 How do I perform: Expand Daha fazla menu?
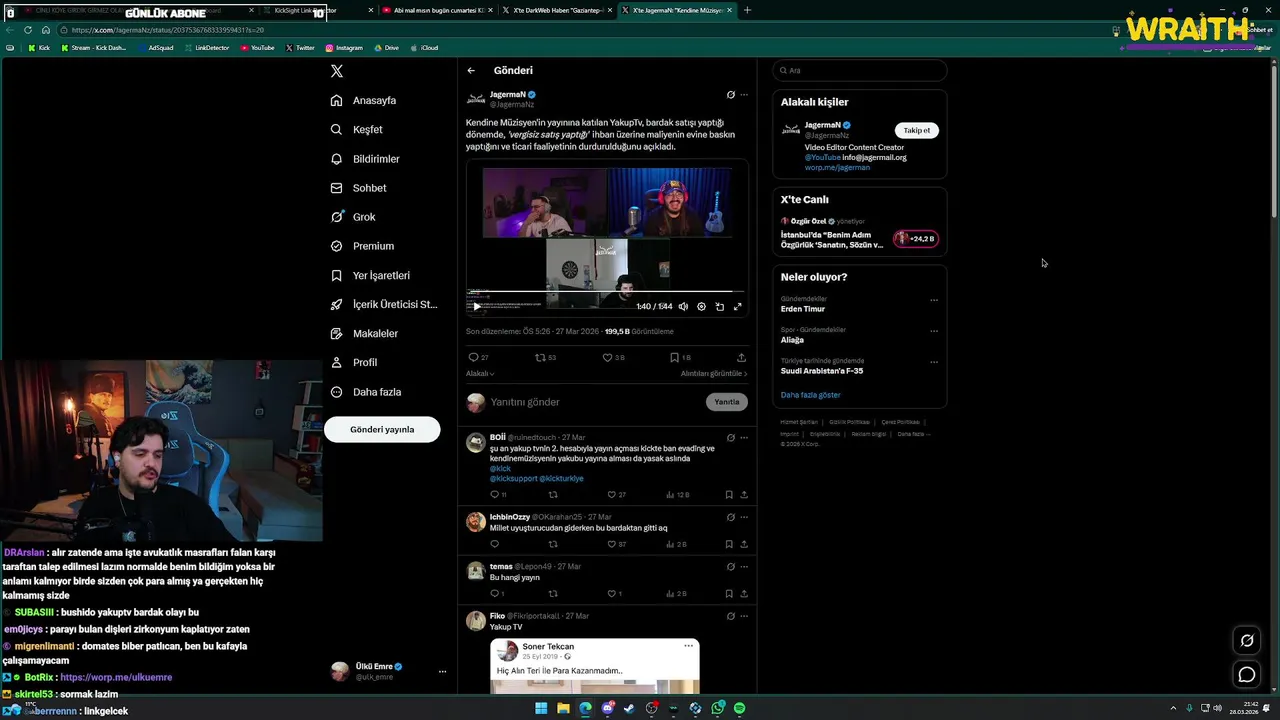(x=366, y=392)
